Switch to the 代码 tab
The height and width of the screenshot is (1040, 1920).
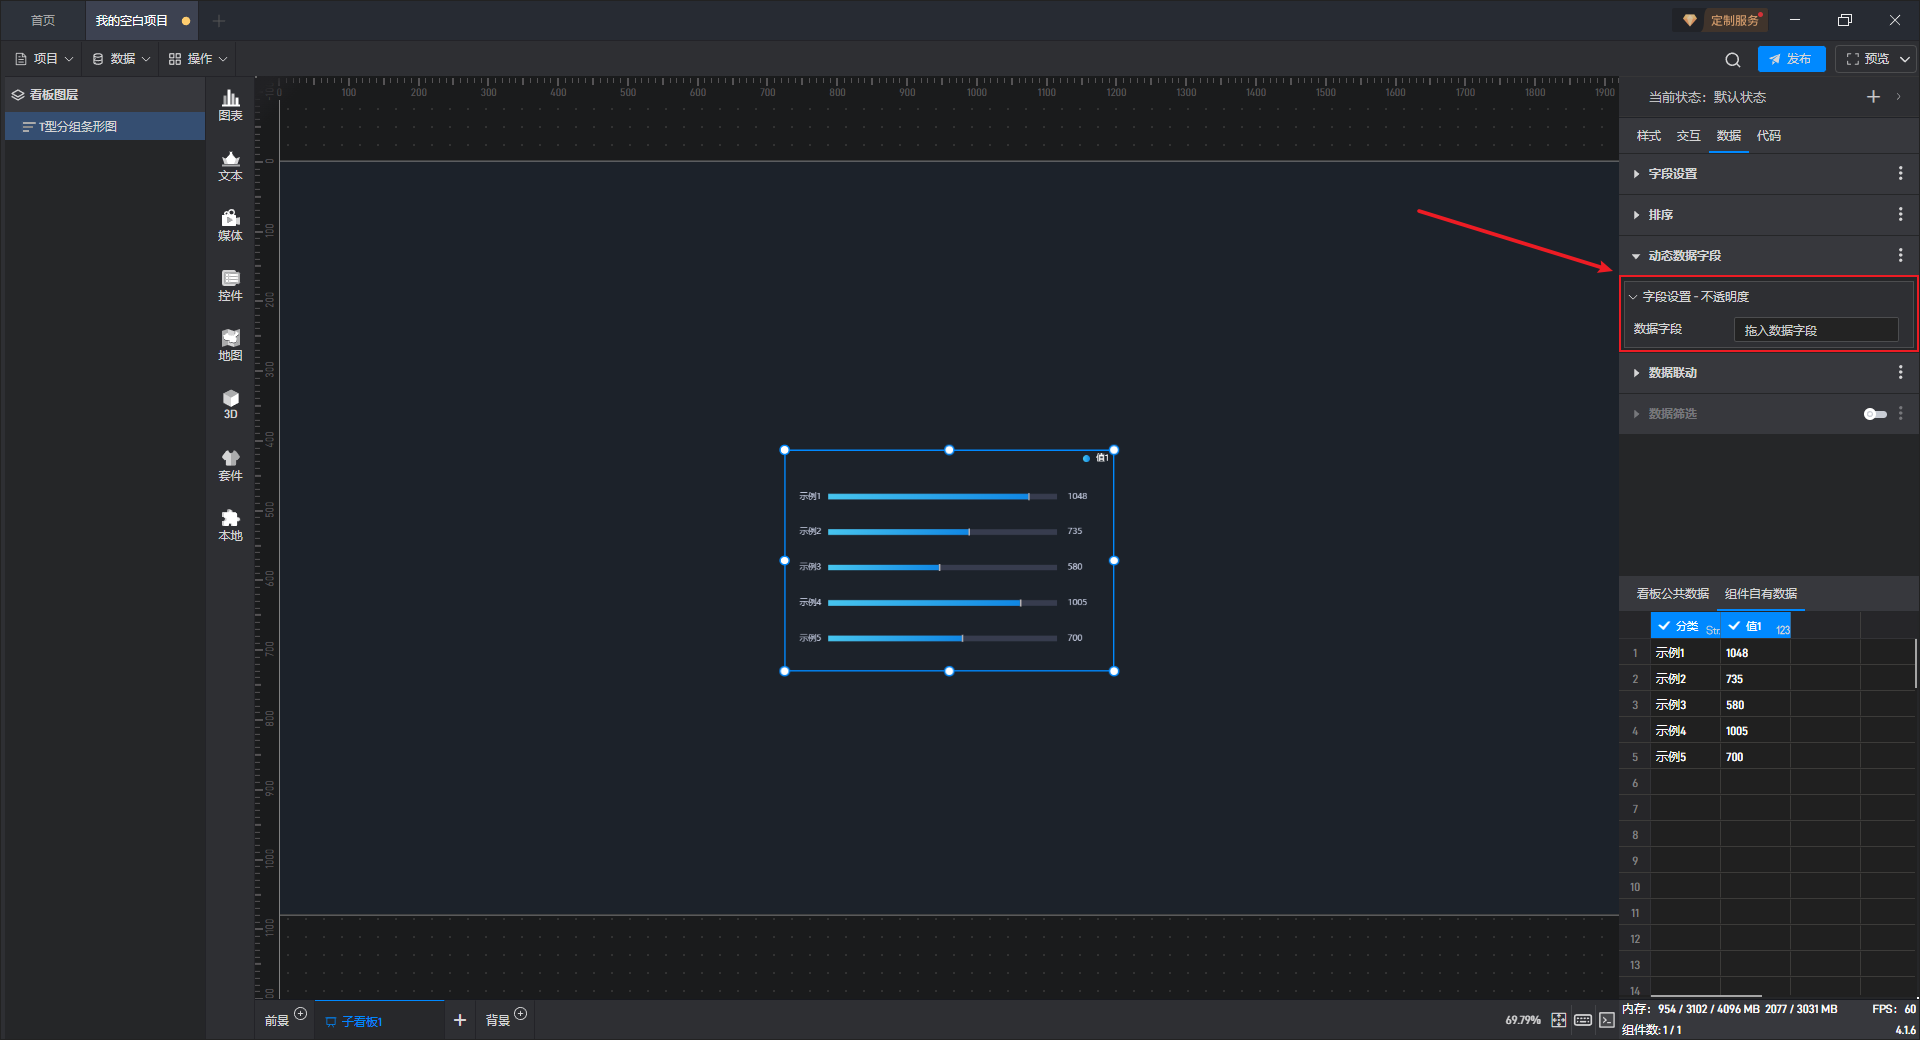1768,136
